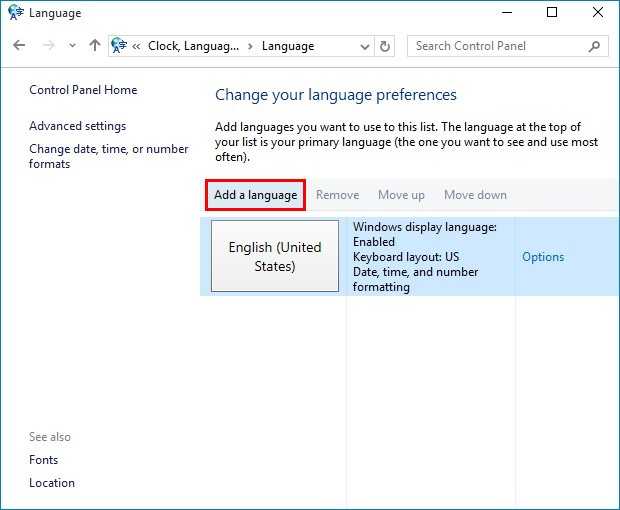
Task: Click the Language breadcrumb segment
Action: pos(288,46)
